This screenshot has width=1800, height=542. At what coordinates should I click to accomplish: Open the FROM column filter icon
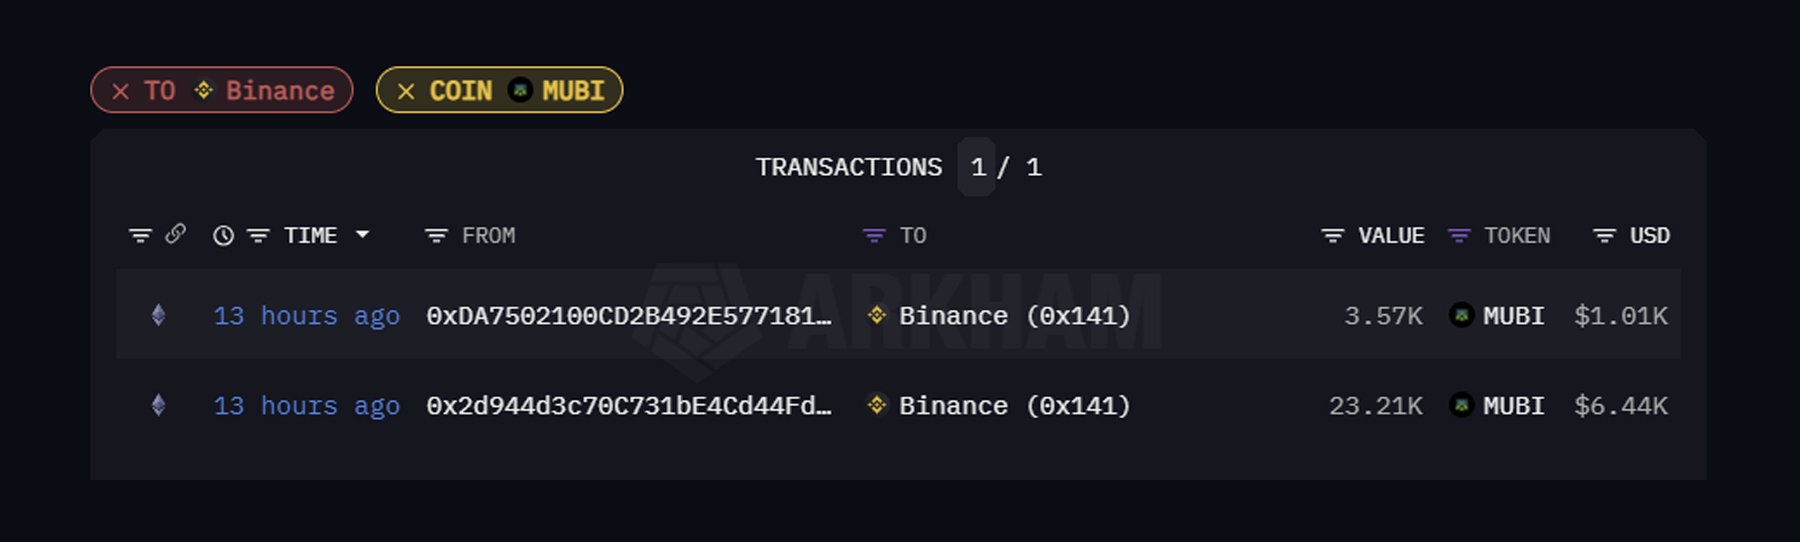tap(436, 236)
